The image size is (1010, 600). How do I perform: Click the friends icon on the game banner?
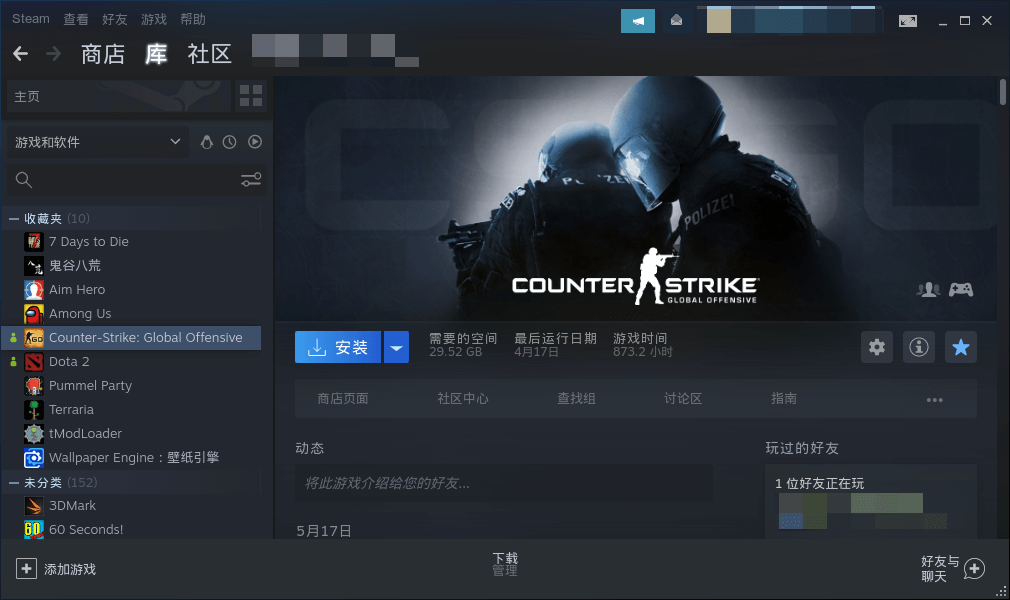click(927, 289)
